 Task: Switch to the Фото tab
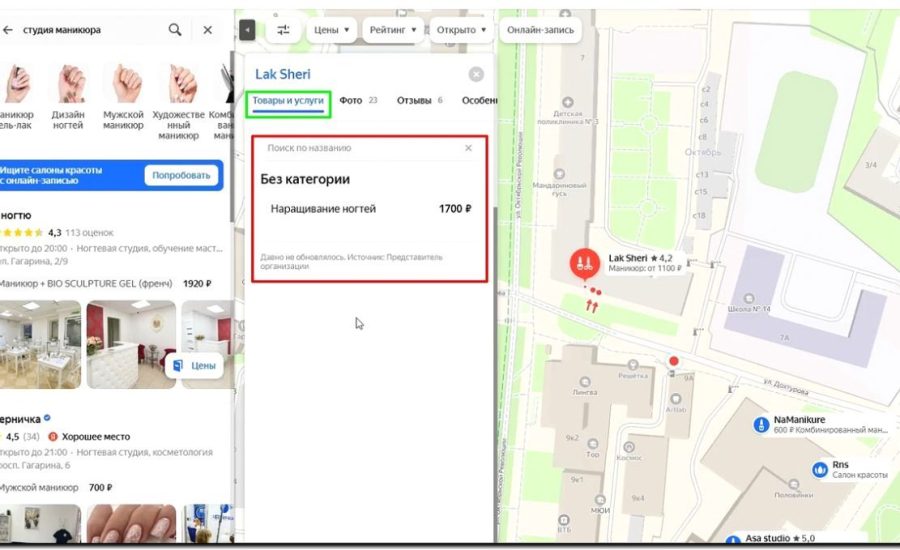[351, 101]
